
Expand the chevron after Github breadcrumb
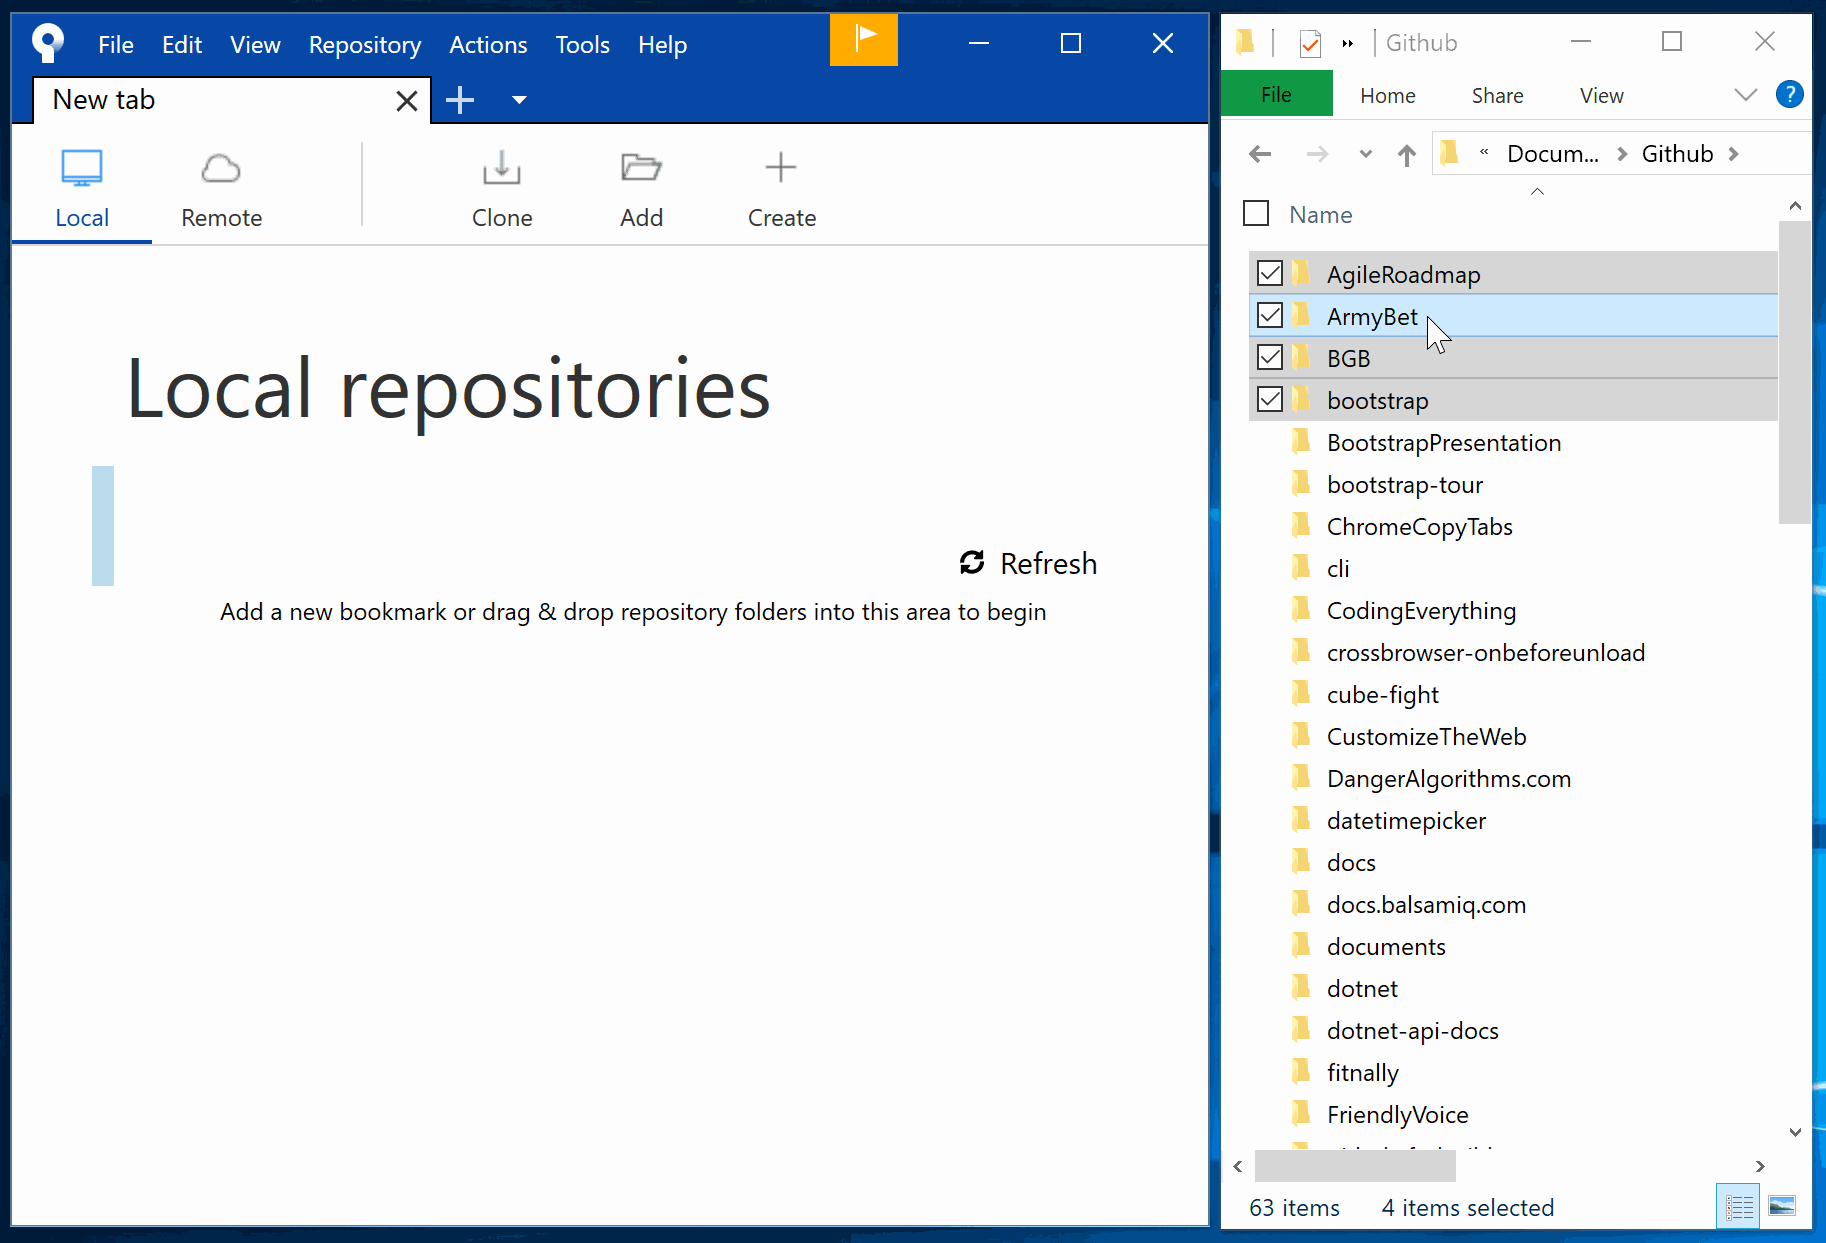(1734, 154)
